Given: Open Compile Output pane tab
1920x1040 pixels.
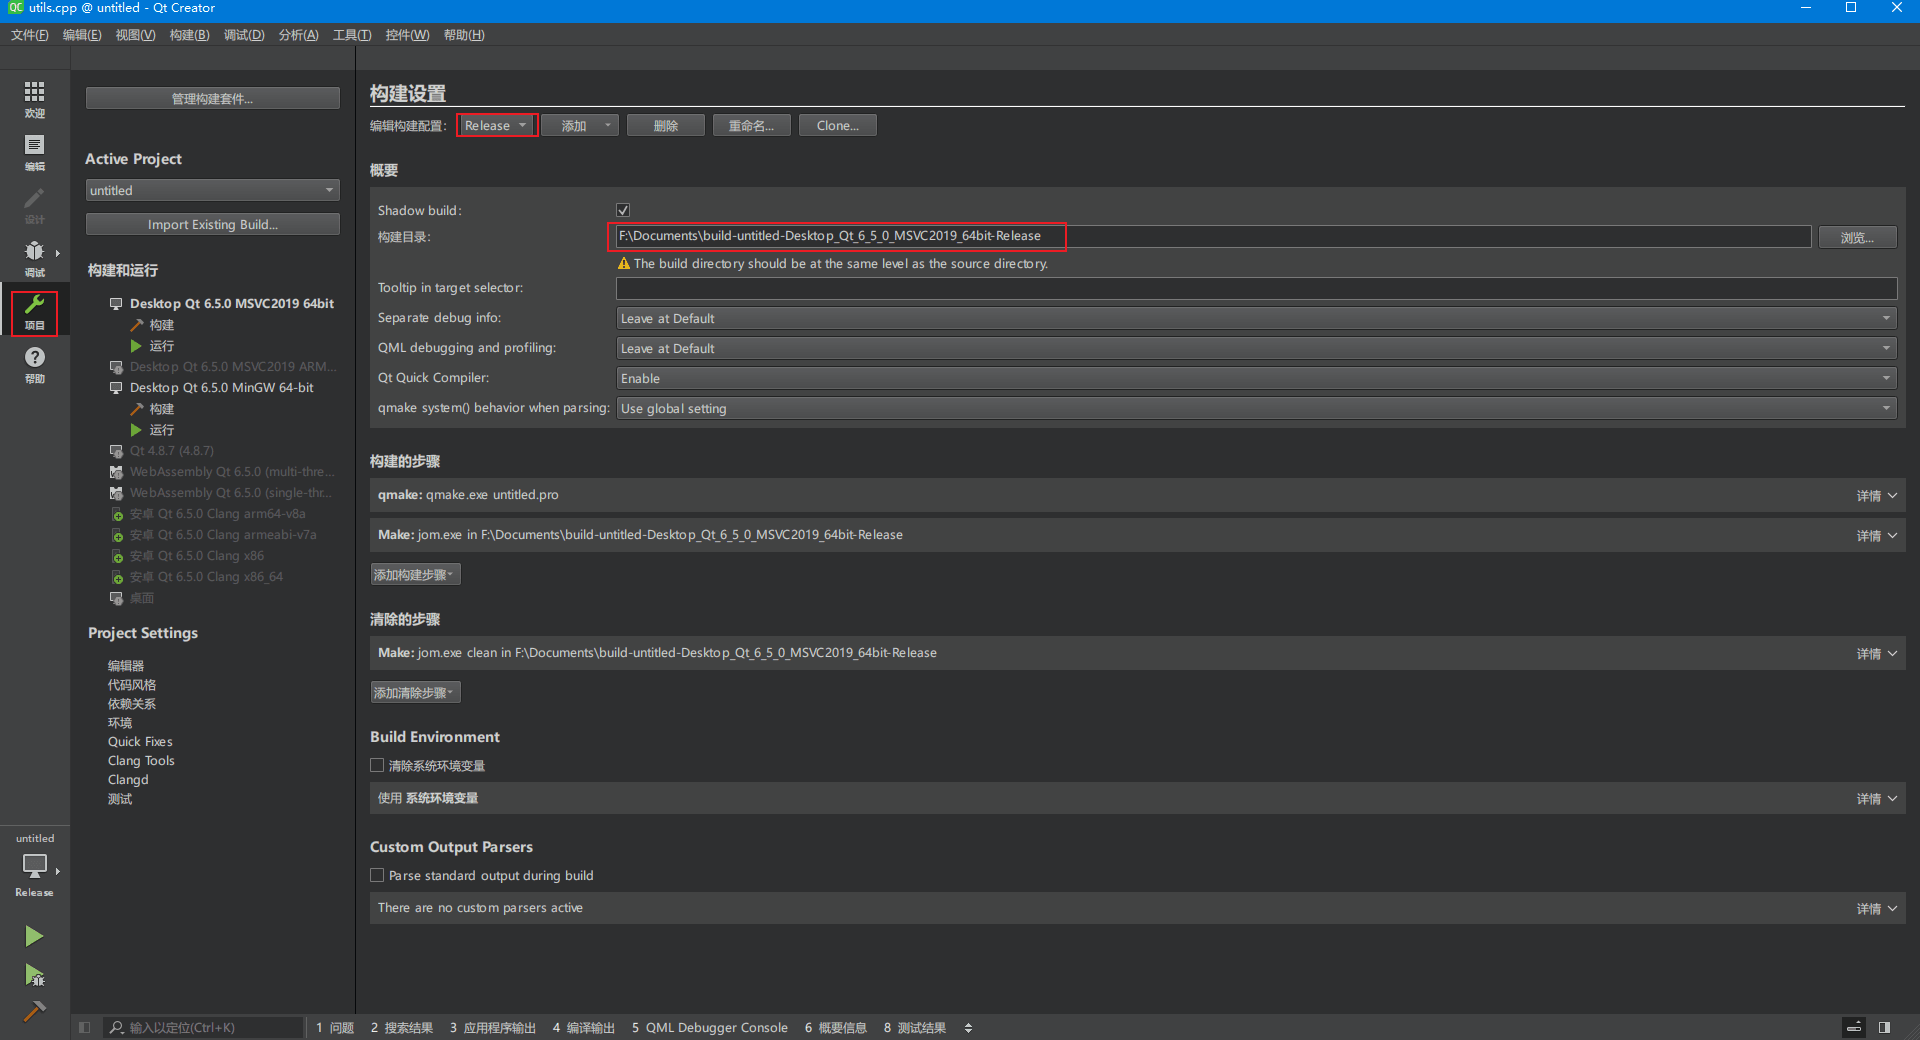Looking at the screenshot, I should pos(584,1028).
